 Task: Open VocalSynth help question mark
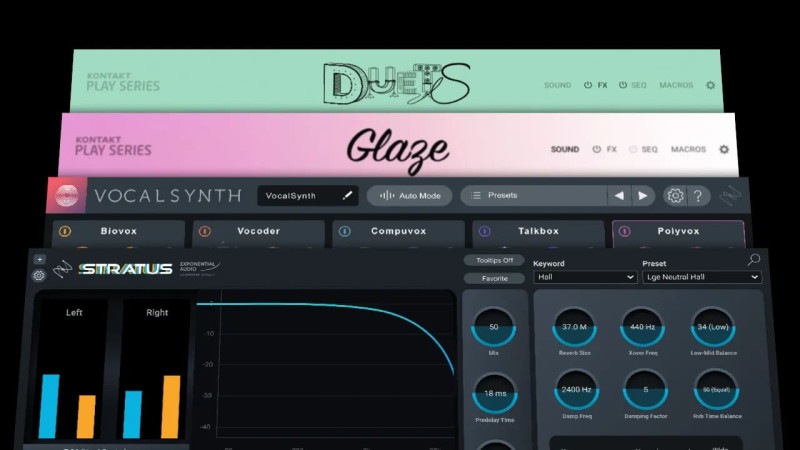coord(698,195)
